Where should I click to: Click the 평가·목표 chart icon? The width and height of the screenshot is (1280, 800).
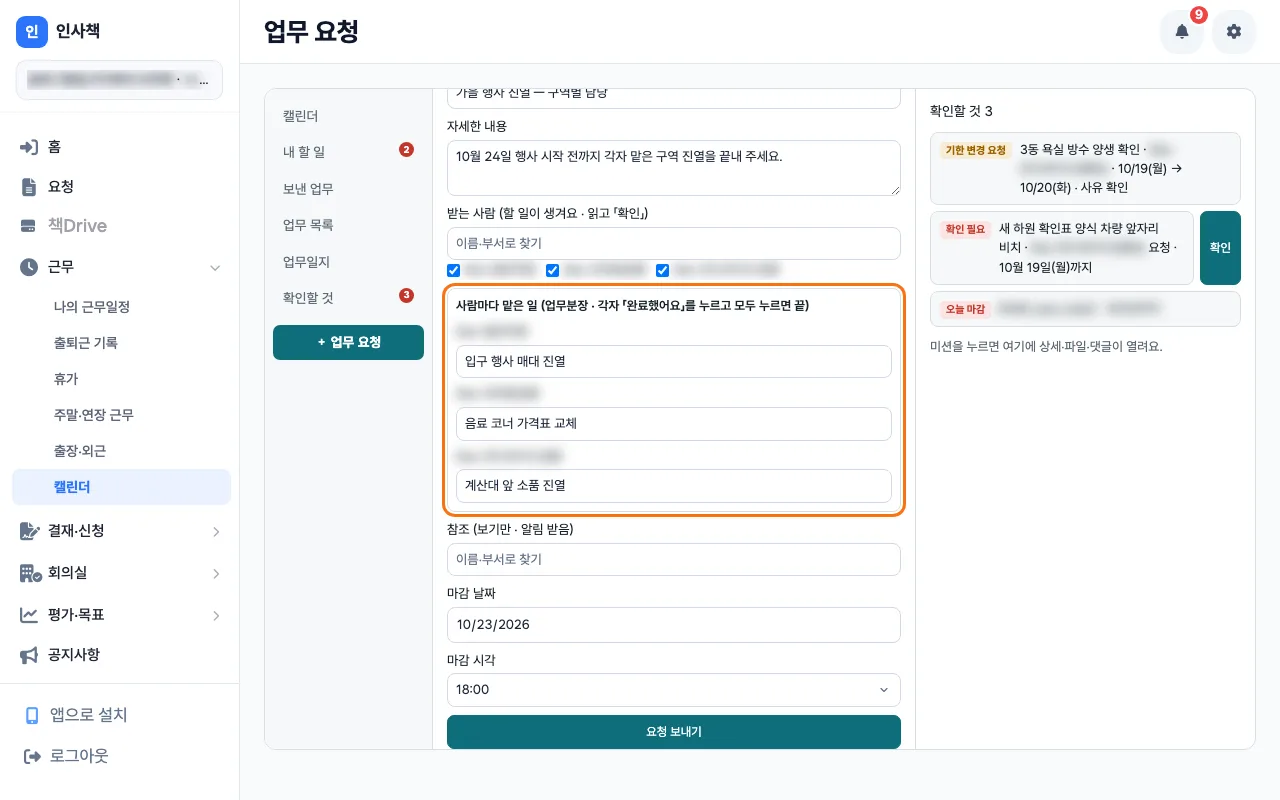pyautogui.click(x=29, y=615)
